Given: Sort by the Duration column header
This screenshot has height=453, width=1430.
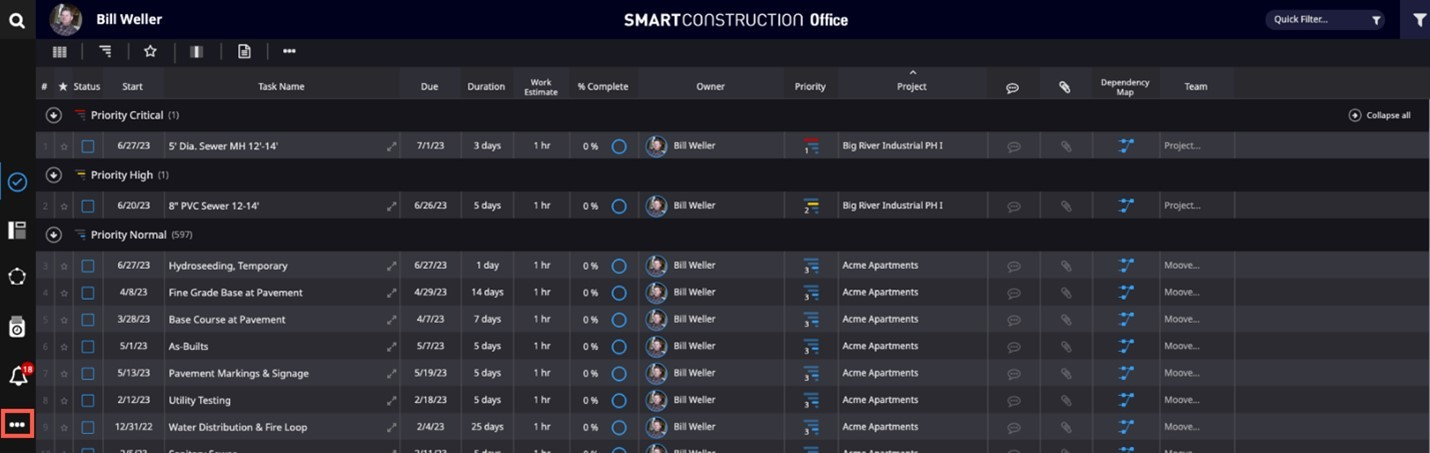Looking at the screenshot, I should (486, 87).
